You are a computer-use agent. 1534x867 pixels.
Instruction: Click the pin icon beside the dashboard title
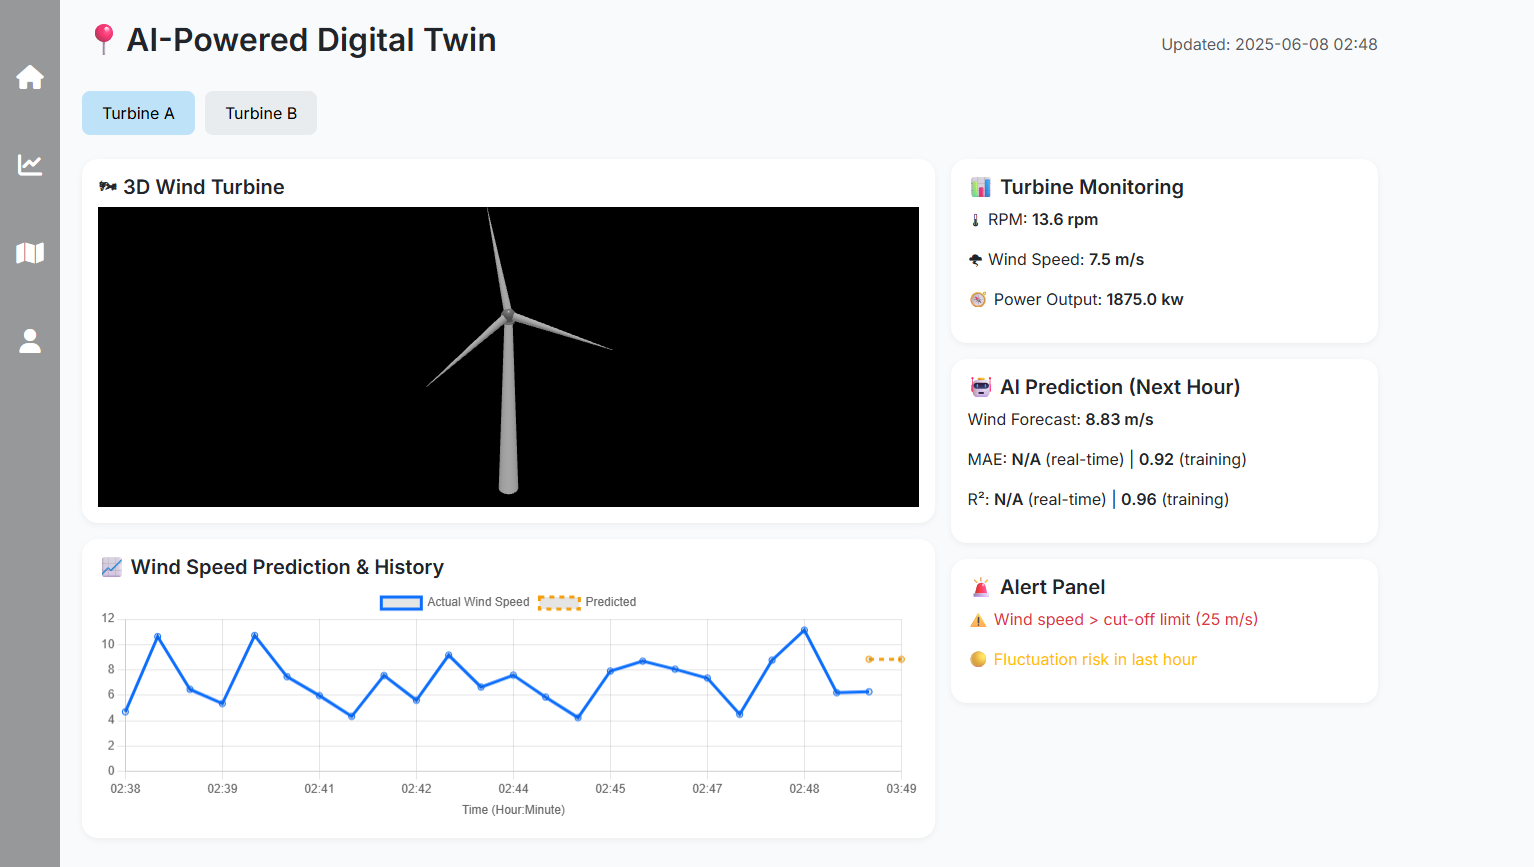click(103, 39)
